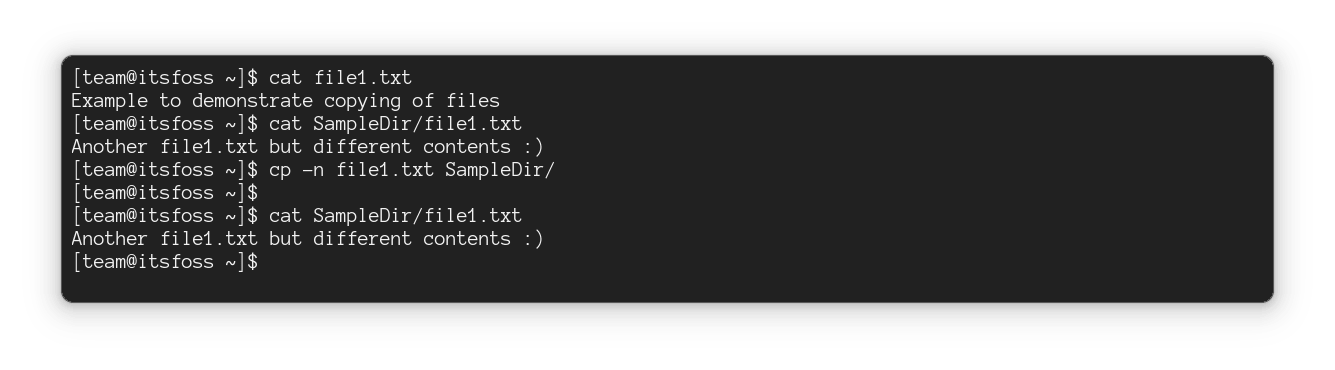Click the first 'cat SampleDir/file1.txt' command
The height and width of the screenshot is (370, 1335).
point(395,124)
